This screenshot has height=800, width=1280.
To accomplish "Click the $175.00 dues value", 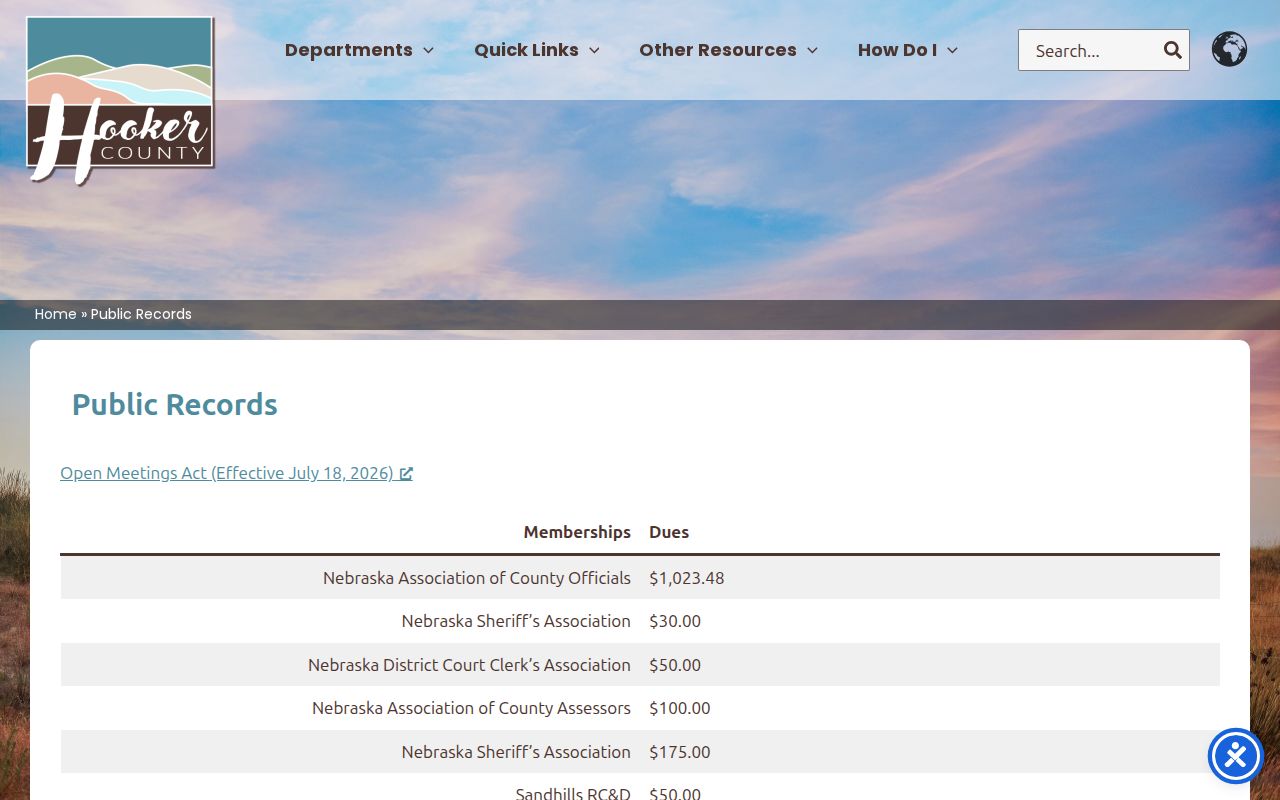I will click(680, 752).
